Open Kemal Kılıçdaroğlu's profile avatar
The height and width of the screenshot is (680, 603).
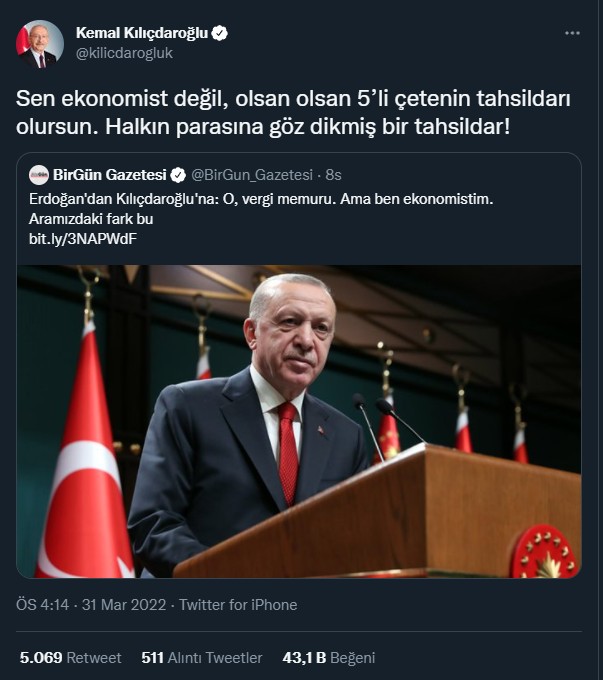[40, 43]
